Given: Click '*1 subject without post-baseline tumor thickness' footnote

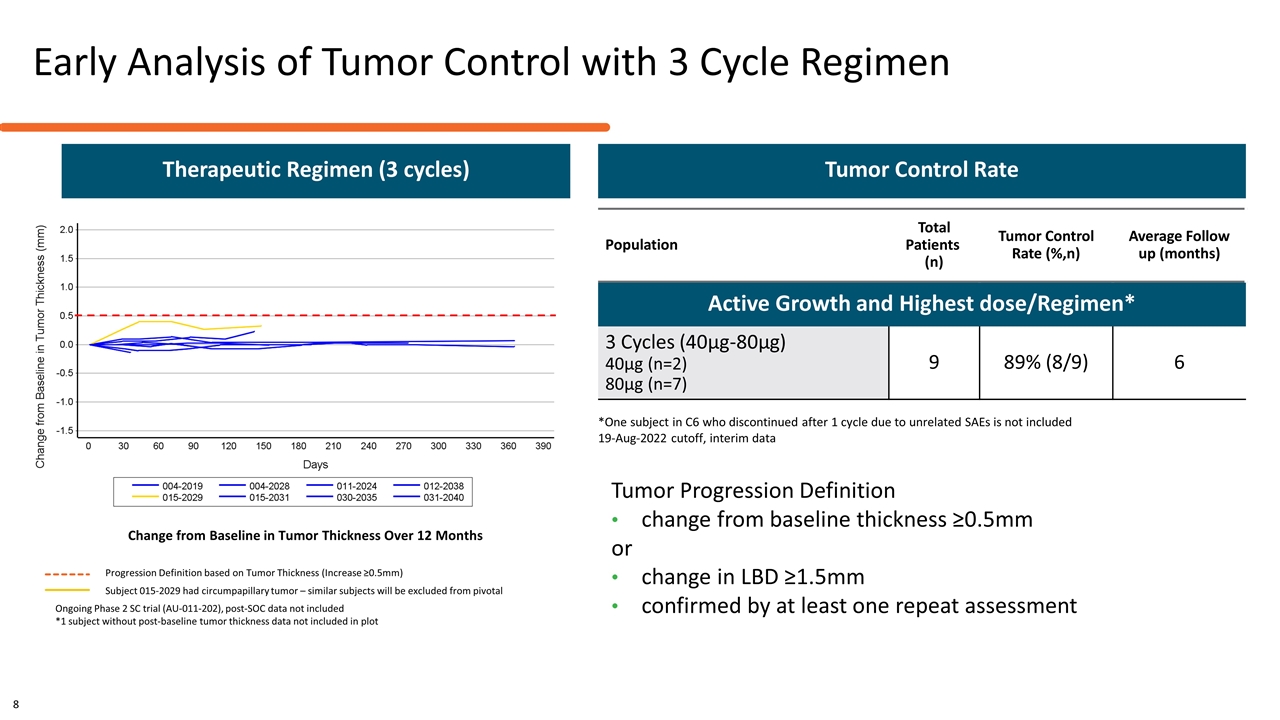Looking at the screenshot, I should click(x=217, y=621).
